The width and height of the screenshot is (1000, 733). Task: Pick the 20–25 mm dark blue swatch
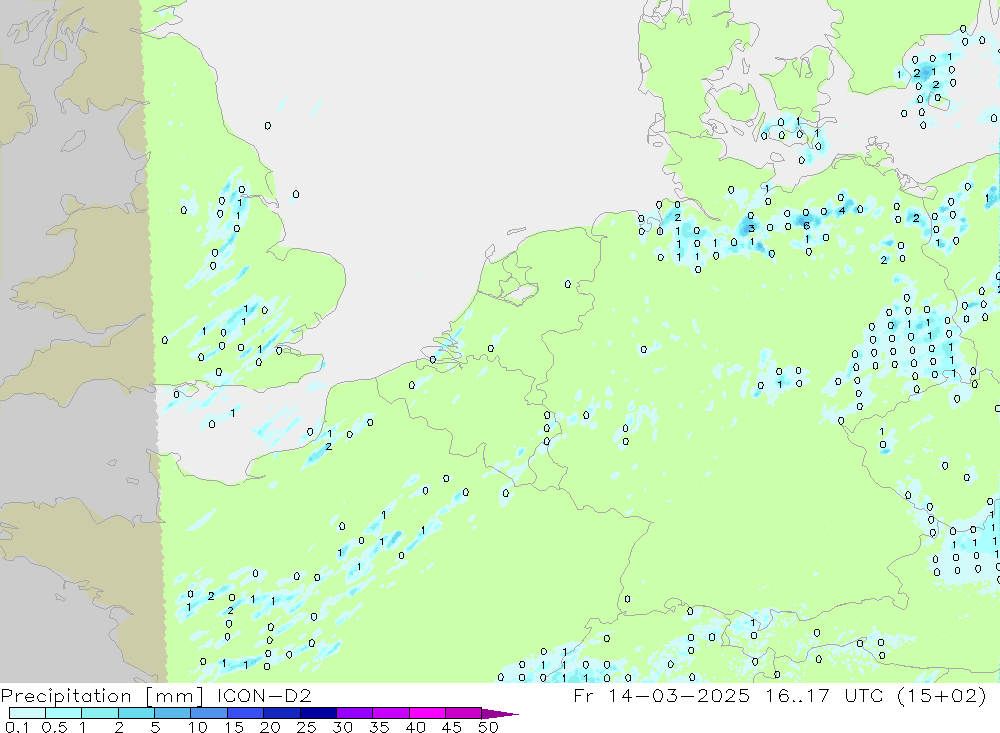(x=282, y=713)
